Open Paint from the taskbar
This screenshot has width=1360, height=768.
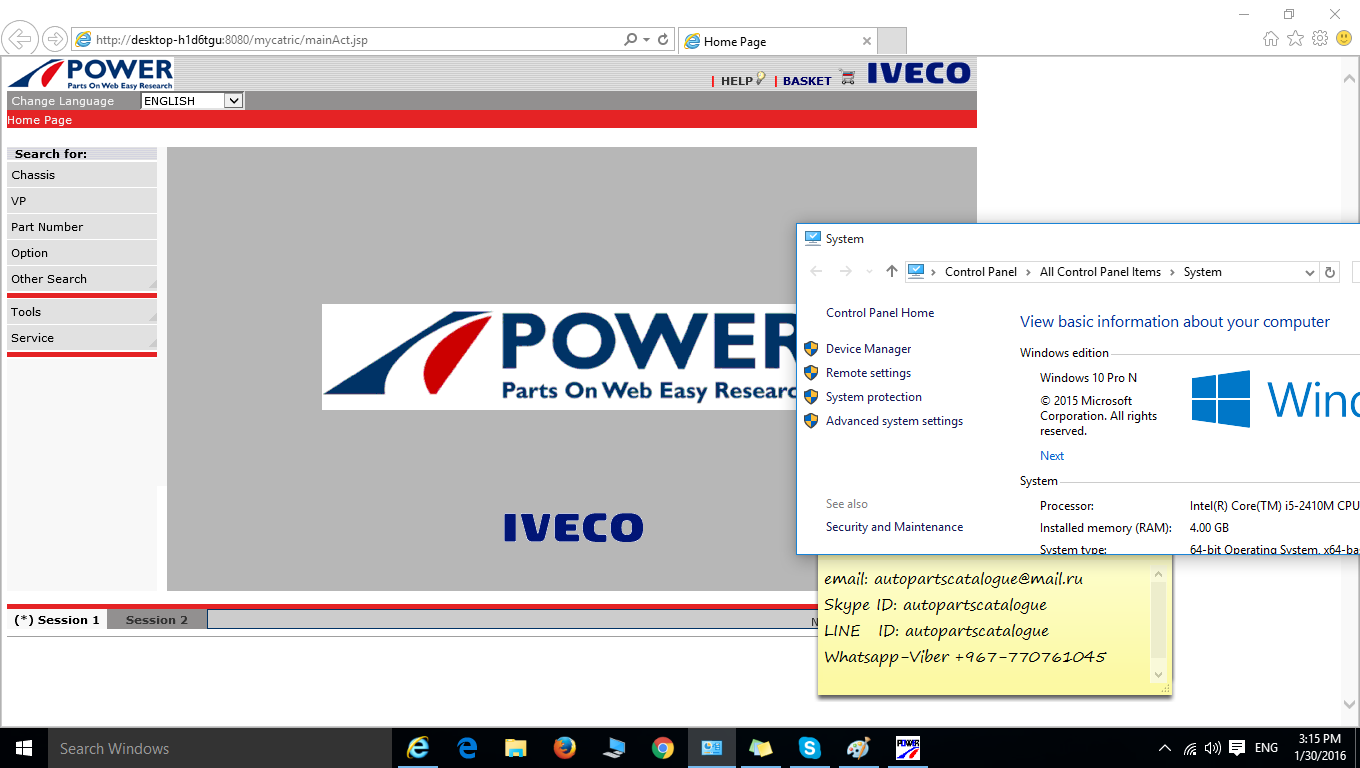tap(859, 748)
